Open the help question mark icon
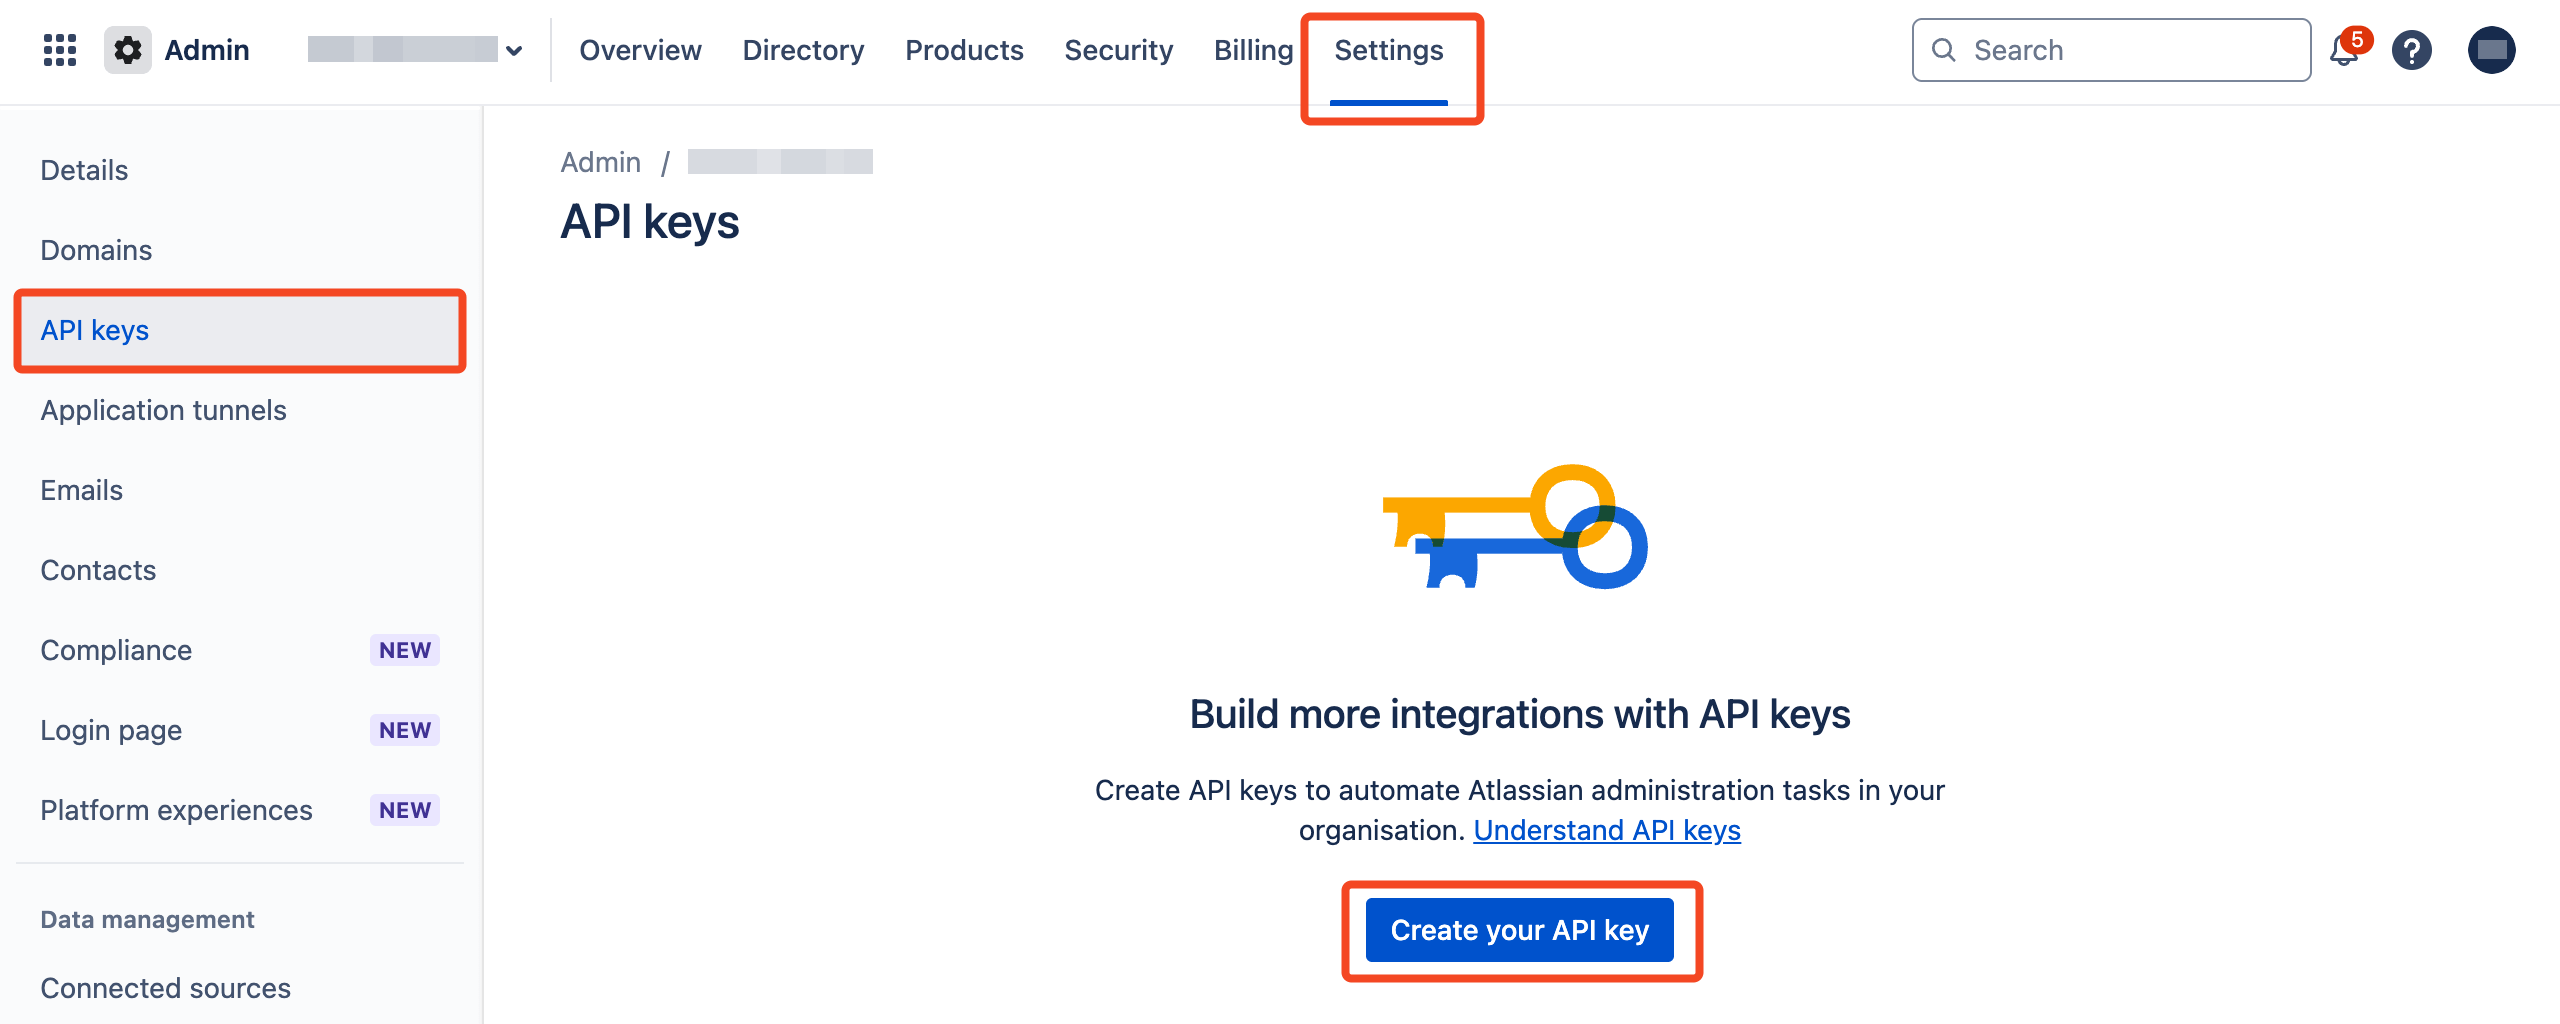The height and width of the screenshot is (1024, 2560). (2412, 50)
